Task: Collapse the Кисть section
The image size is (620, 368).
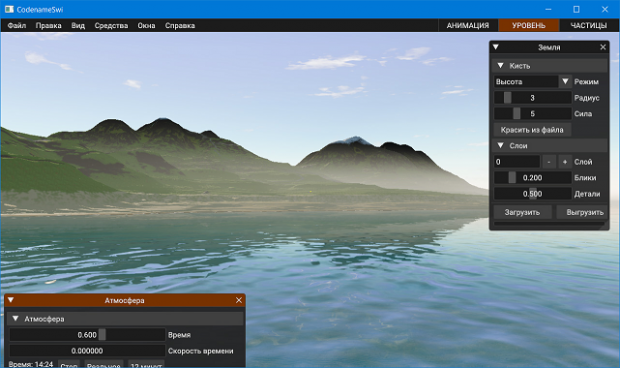Action: (500, 66)
